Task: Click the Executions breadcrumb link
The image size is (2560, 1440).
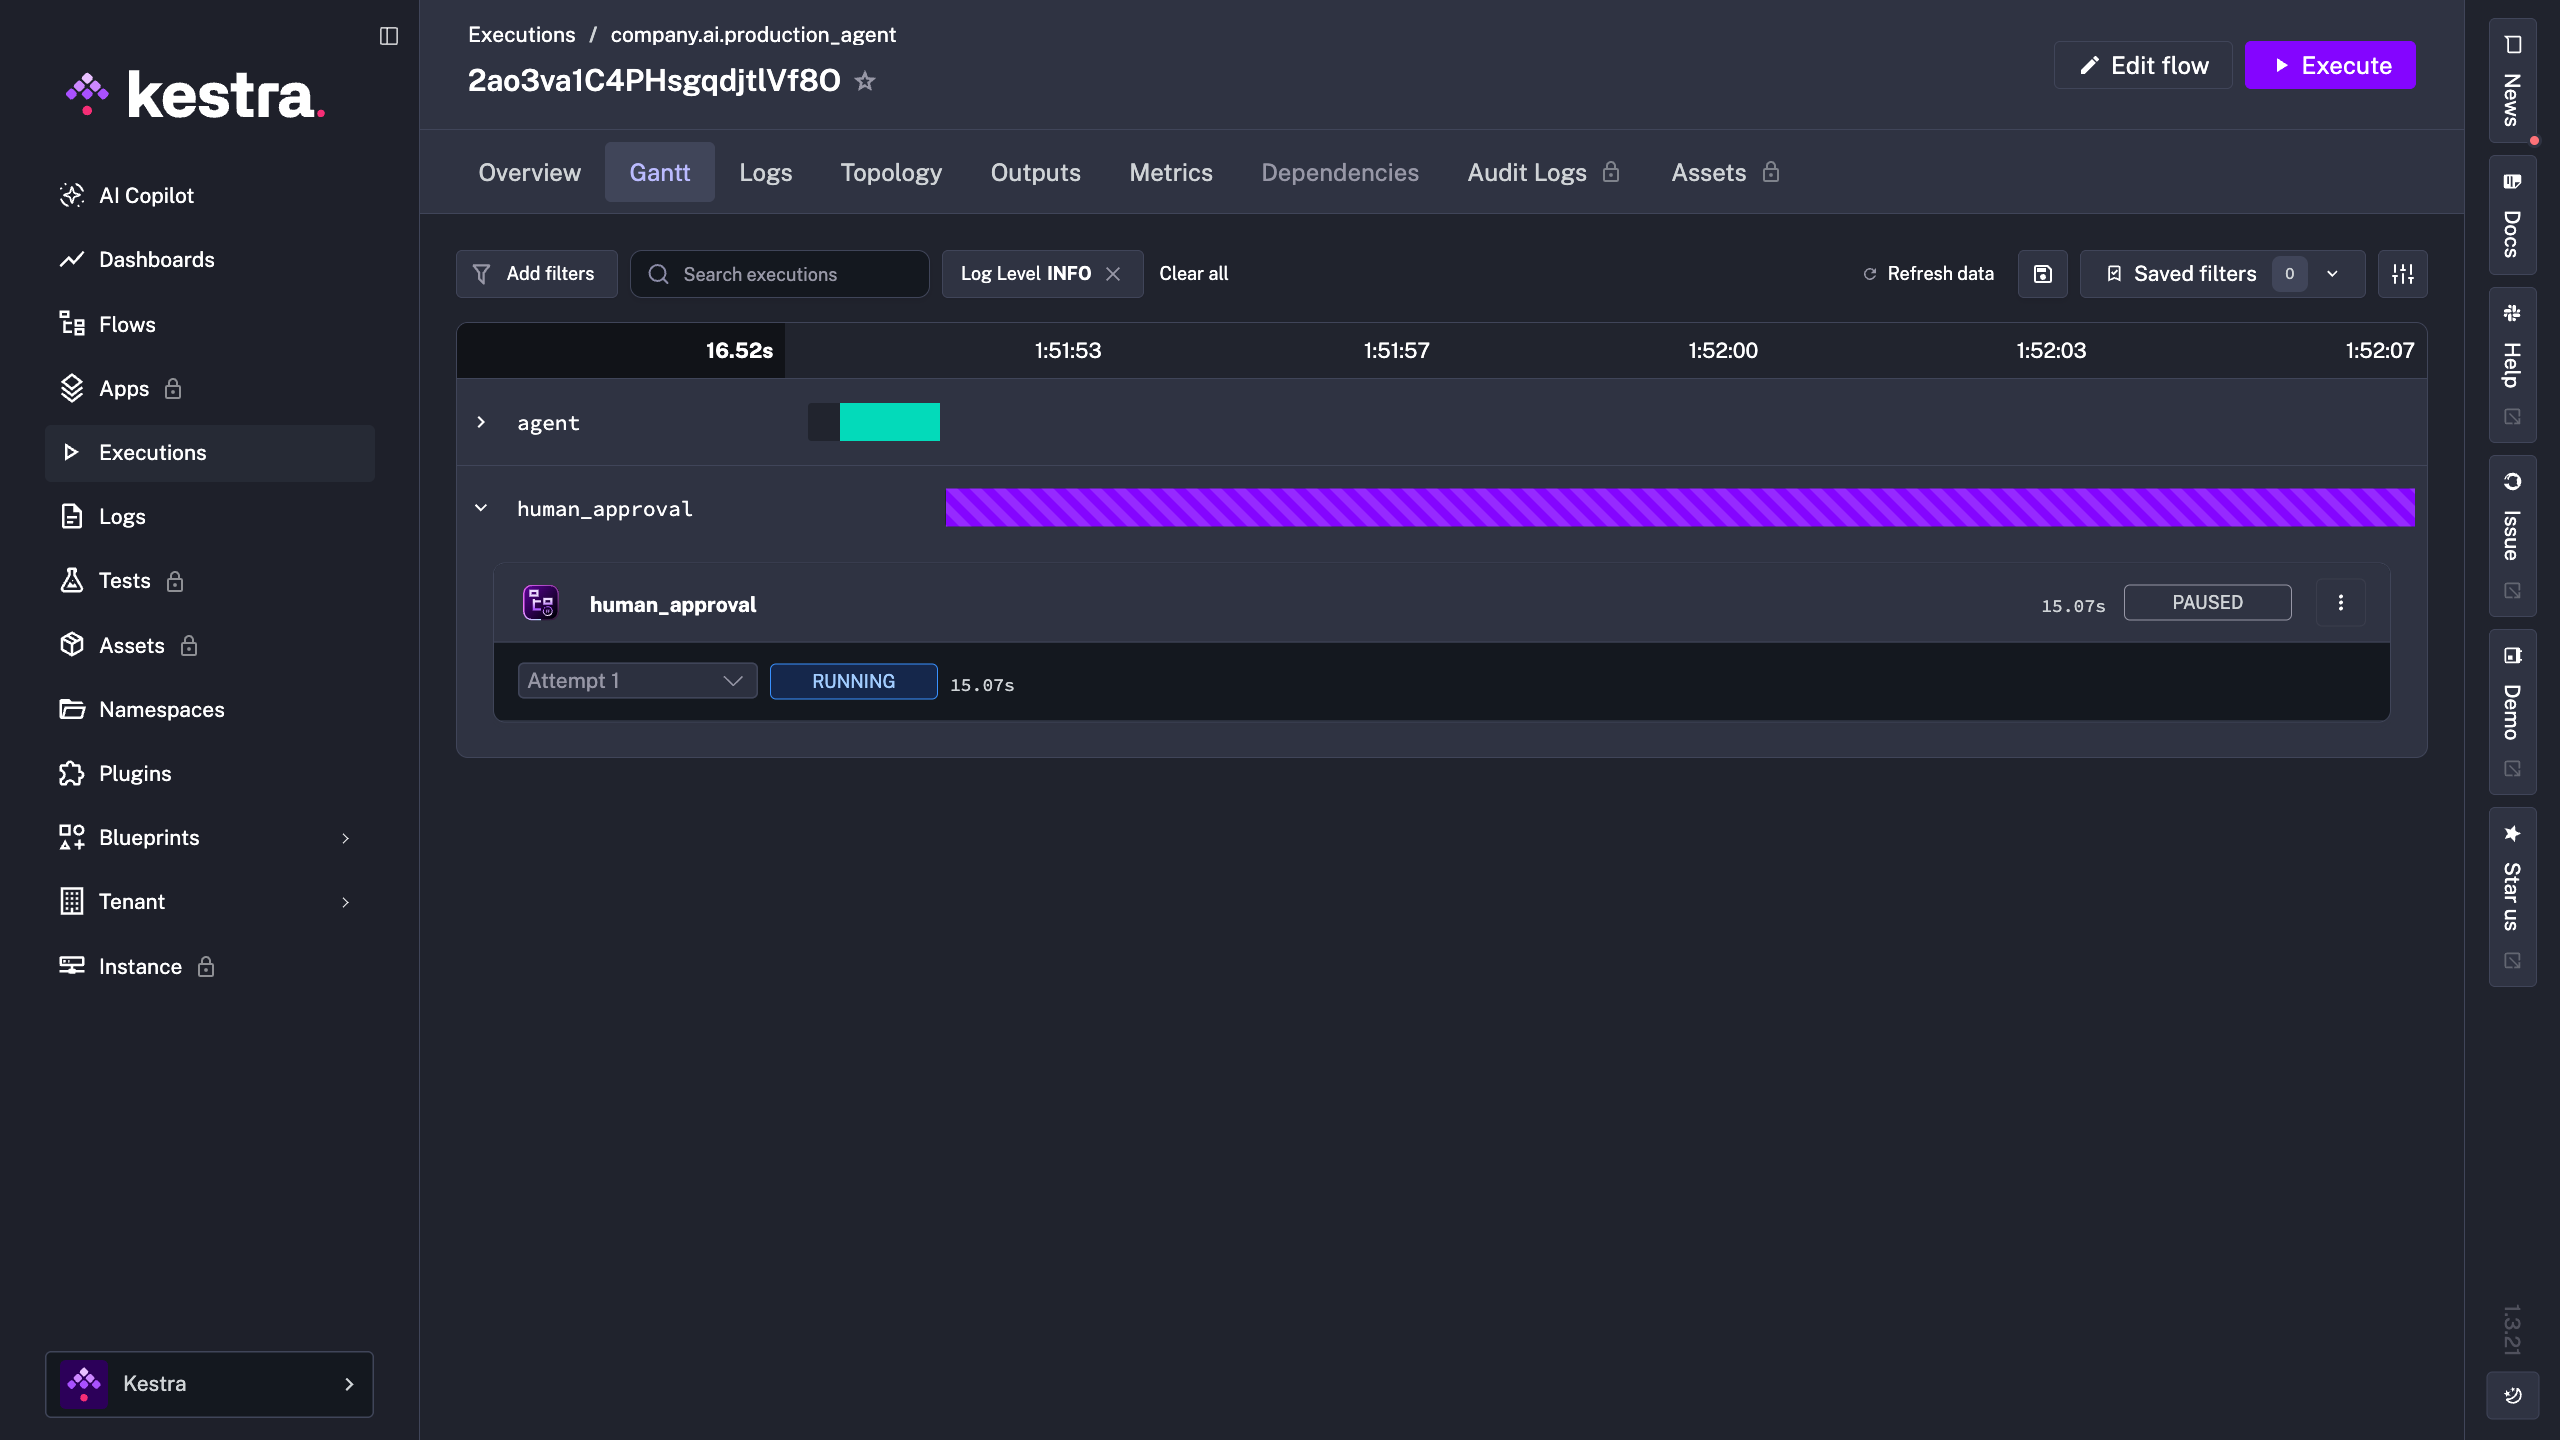Action: [521, 34]
